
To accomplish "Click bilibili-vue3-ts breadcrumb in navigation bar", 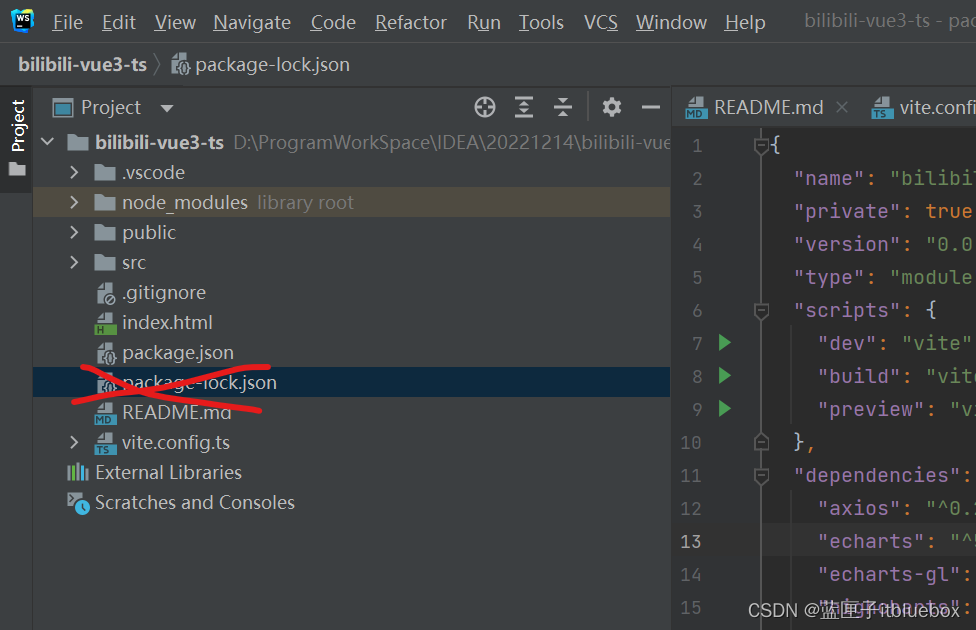I will tap(82, 65).
